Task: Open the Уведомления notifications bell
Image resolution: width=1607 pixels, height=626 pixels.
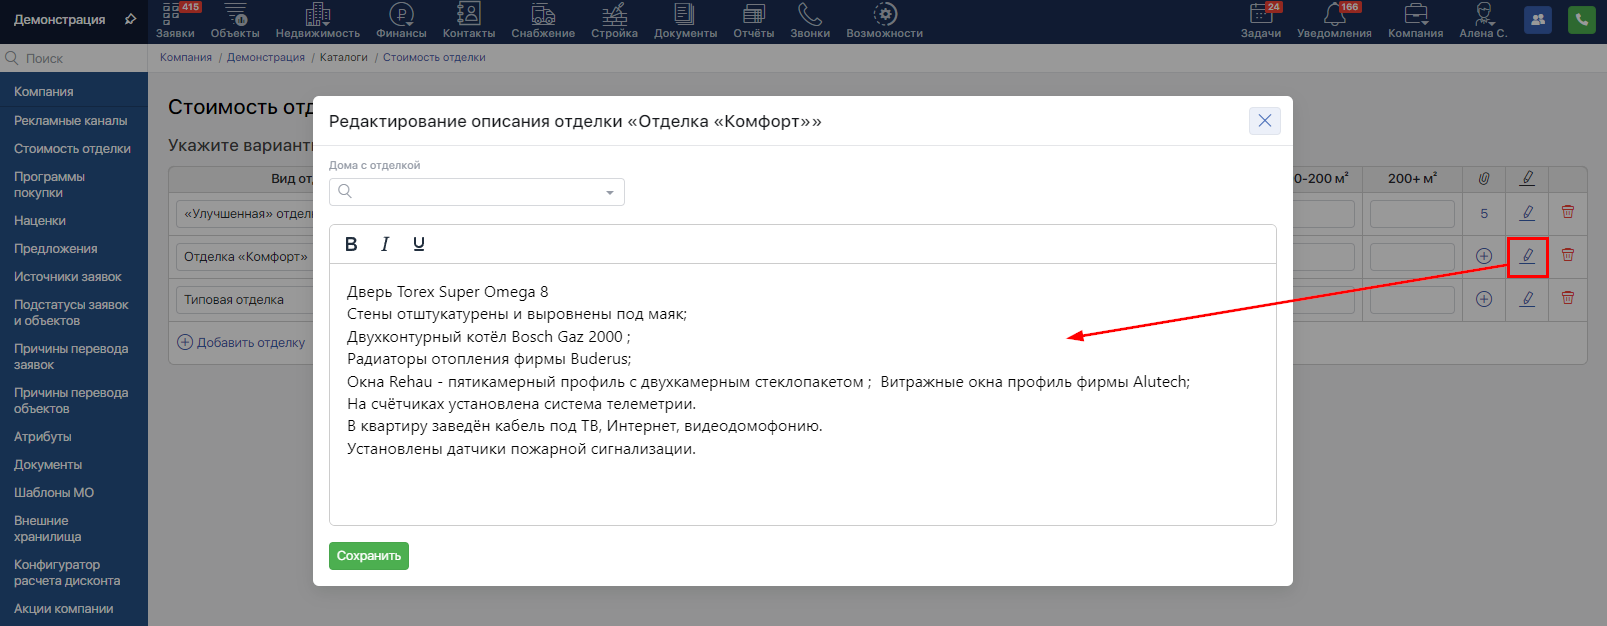Action: pos(1334,20)
